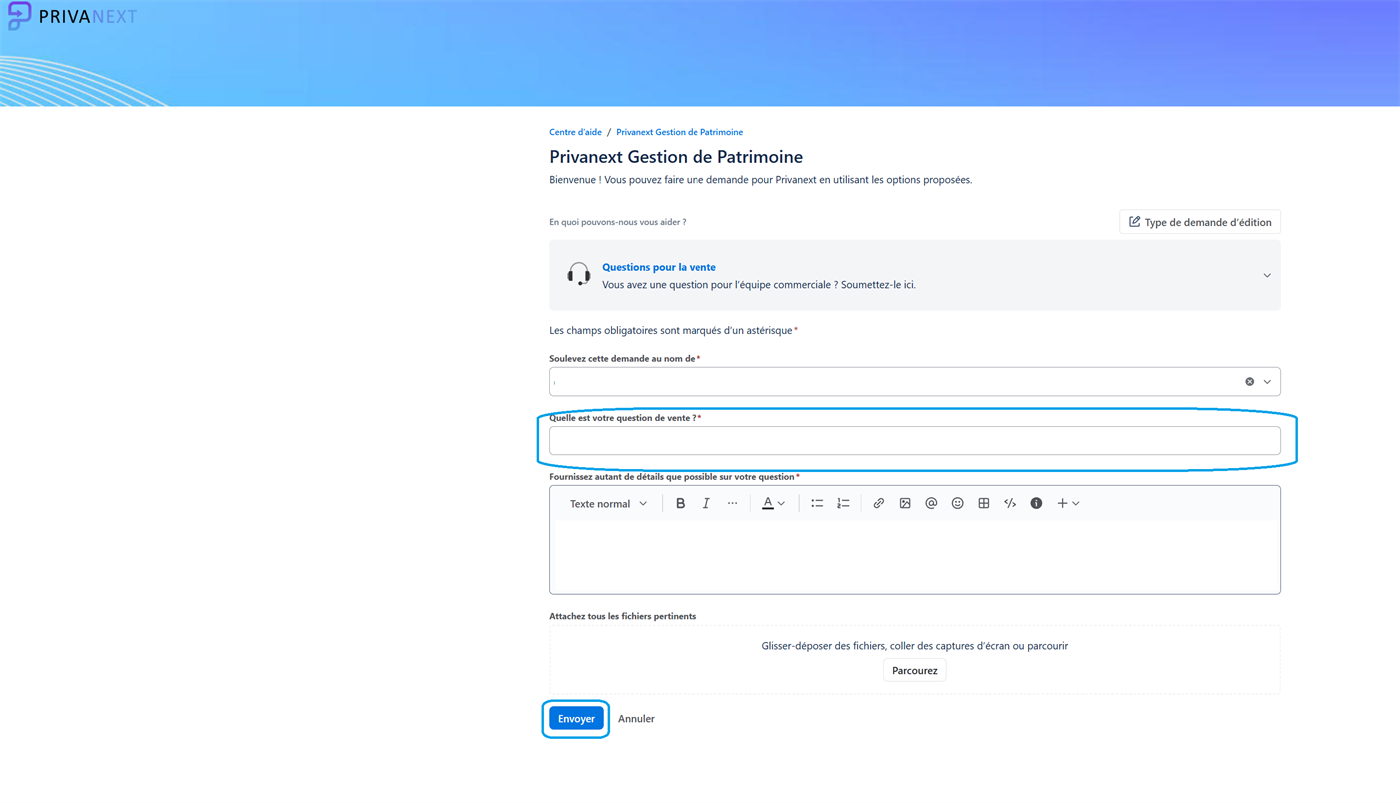Open the text color picker

773,504
